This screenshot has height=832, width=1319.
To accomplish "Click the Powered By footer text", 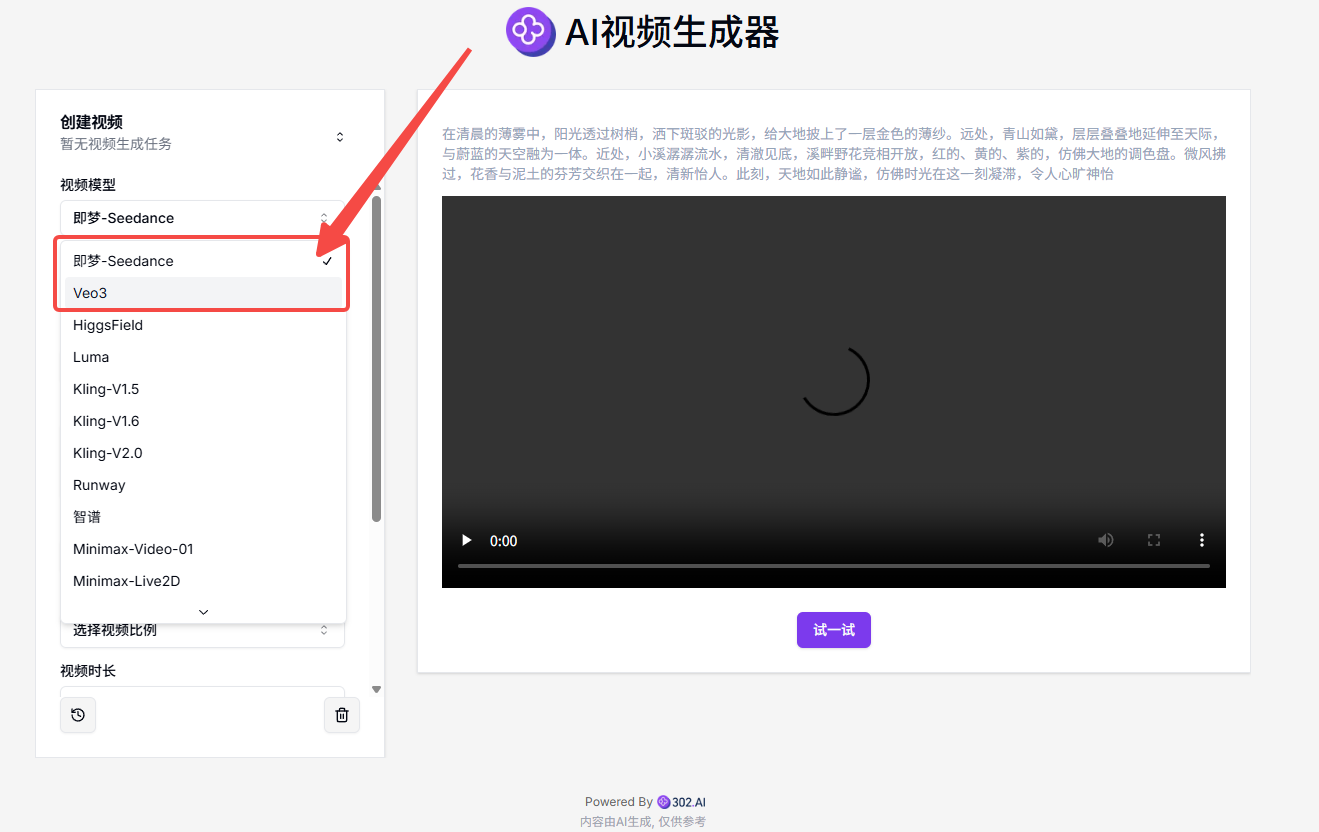I will coord(618,802).
